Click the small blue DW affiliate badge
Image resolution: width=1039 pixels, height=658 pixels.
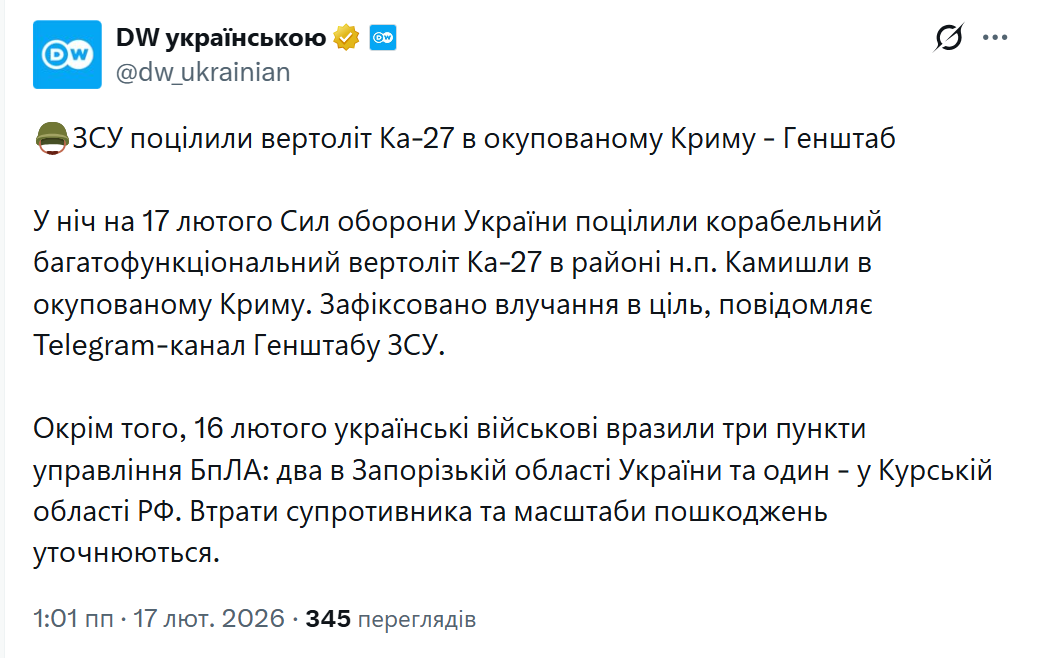coord(383,39)
